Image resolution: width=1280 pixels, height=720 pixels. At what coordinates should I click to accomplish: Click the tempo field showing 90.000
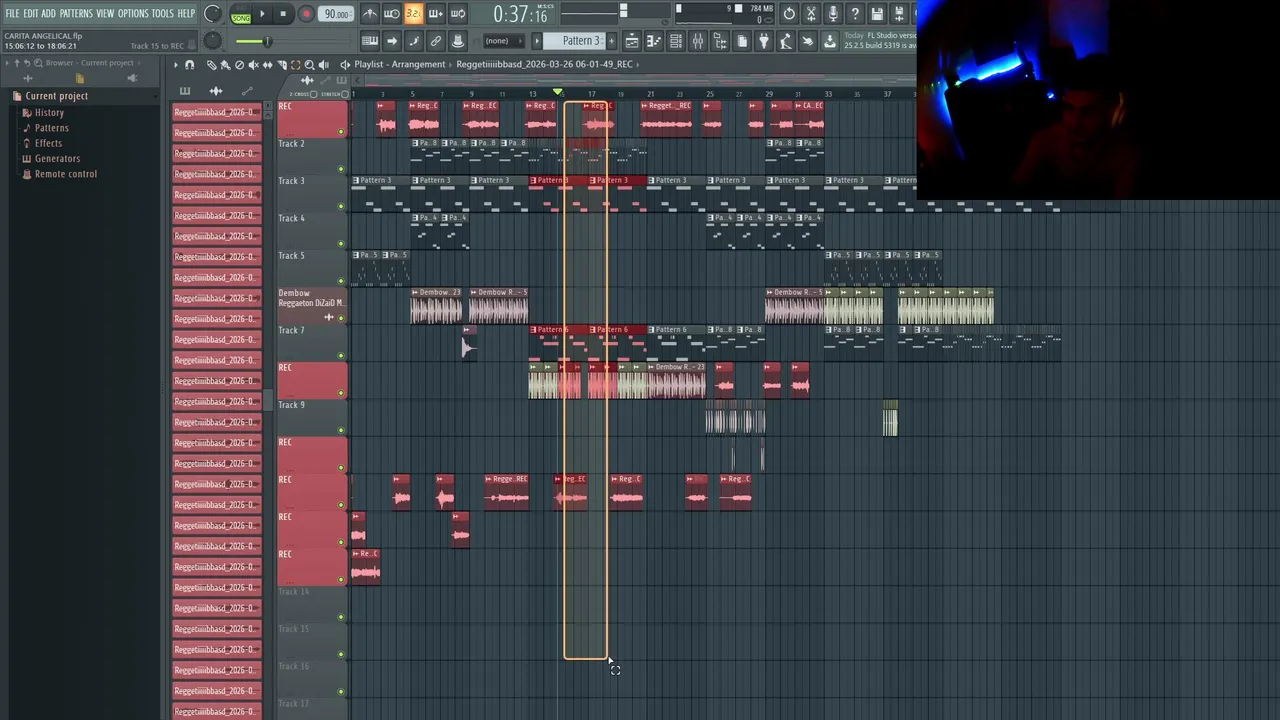click(337, 14)
